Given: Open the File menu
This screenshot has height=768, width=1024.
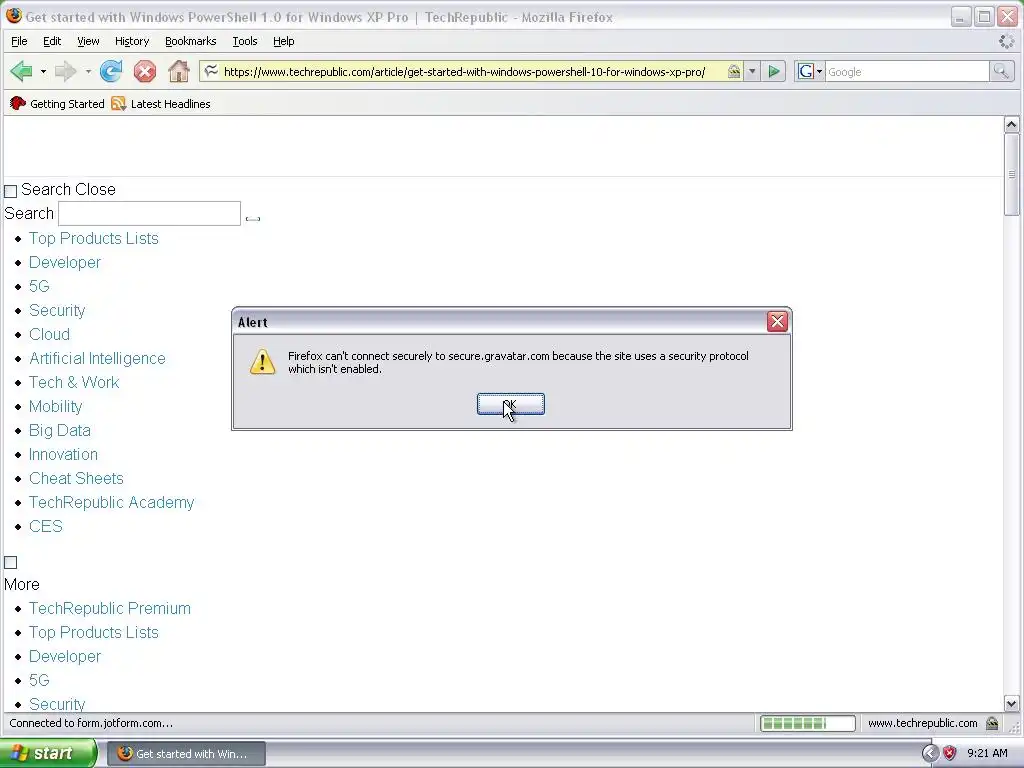Looking at the screenshot, I should coord(19,41).
